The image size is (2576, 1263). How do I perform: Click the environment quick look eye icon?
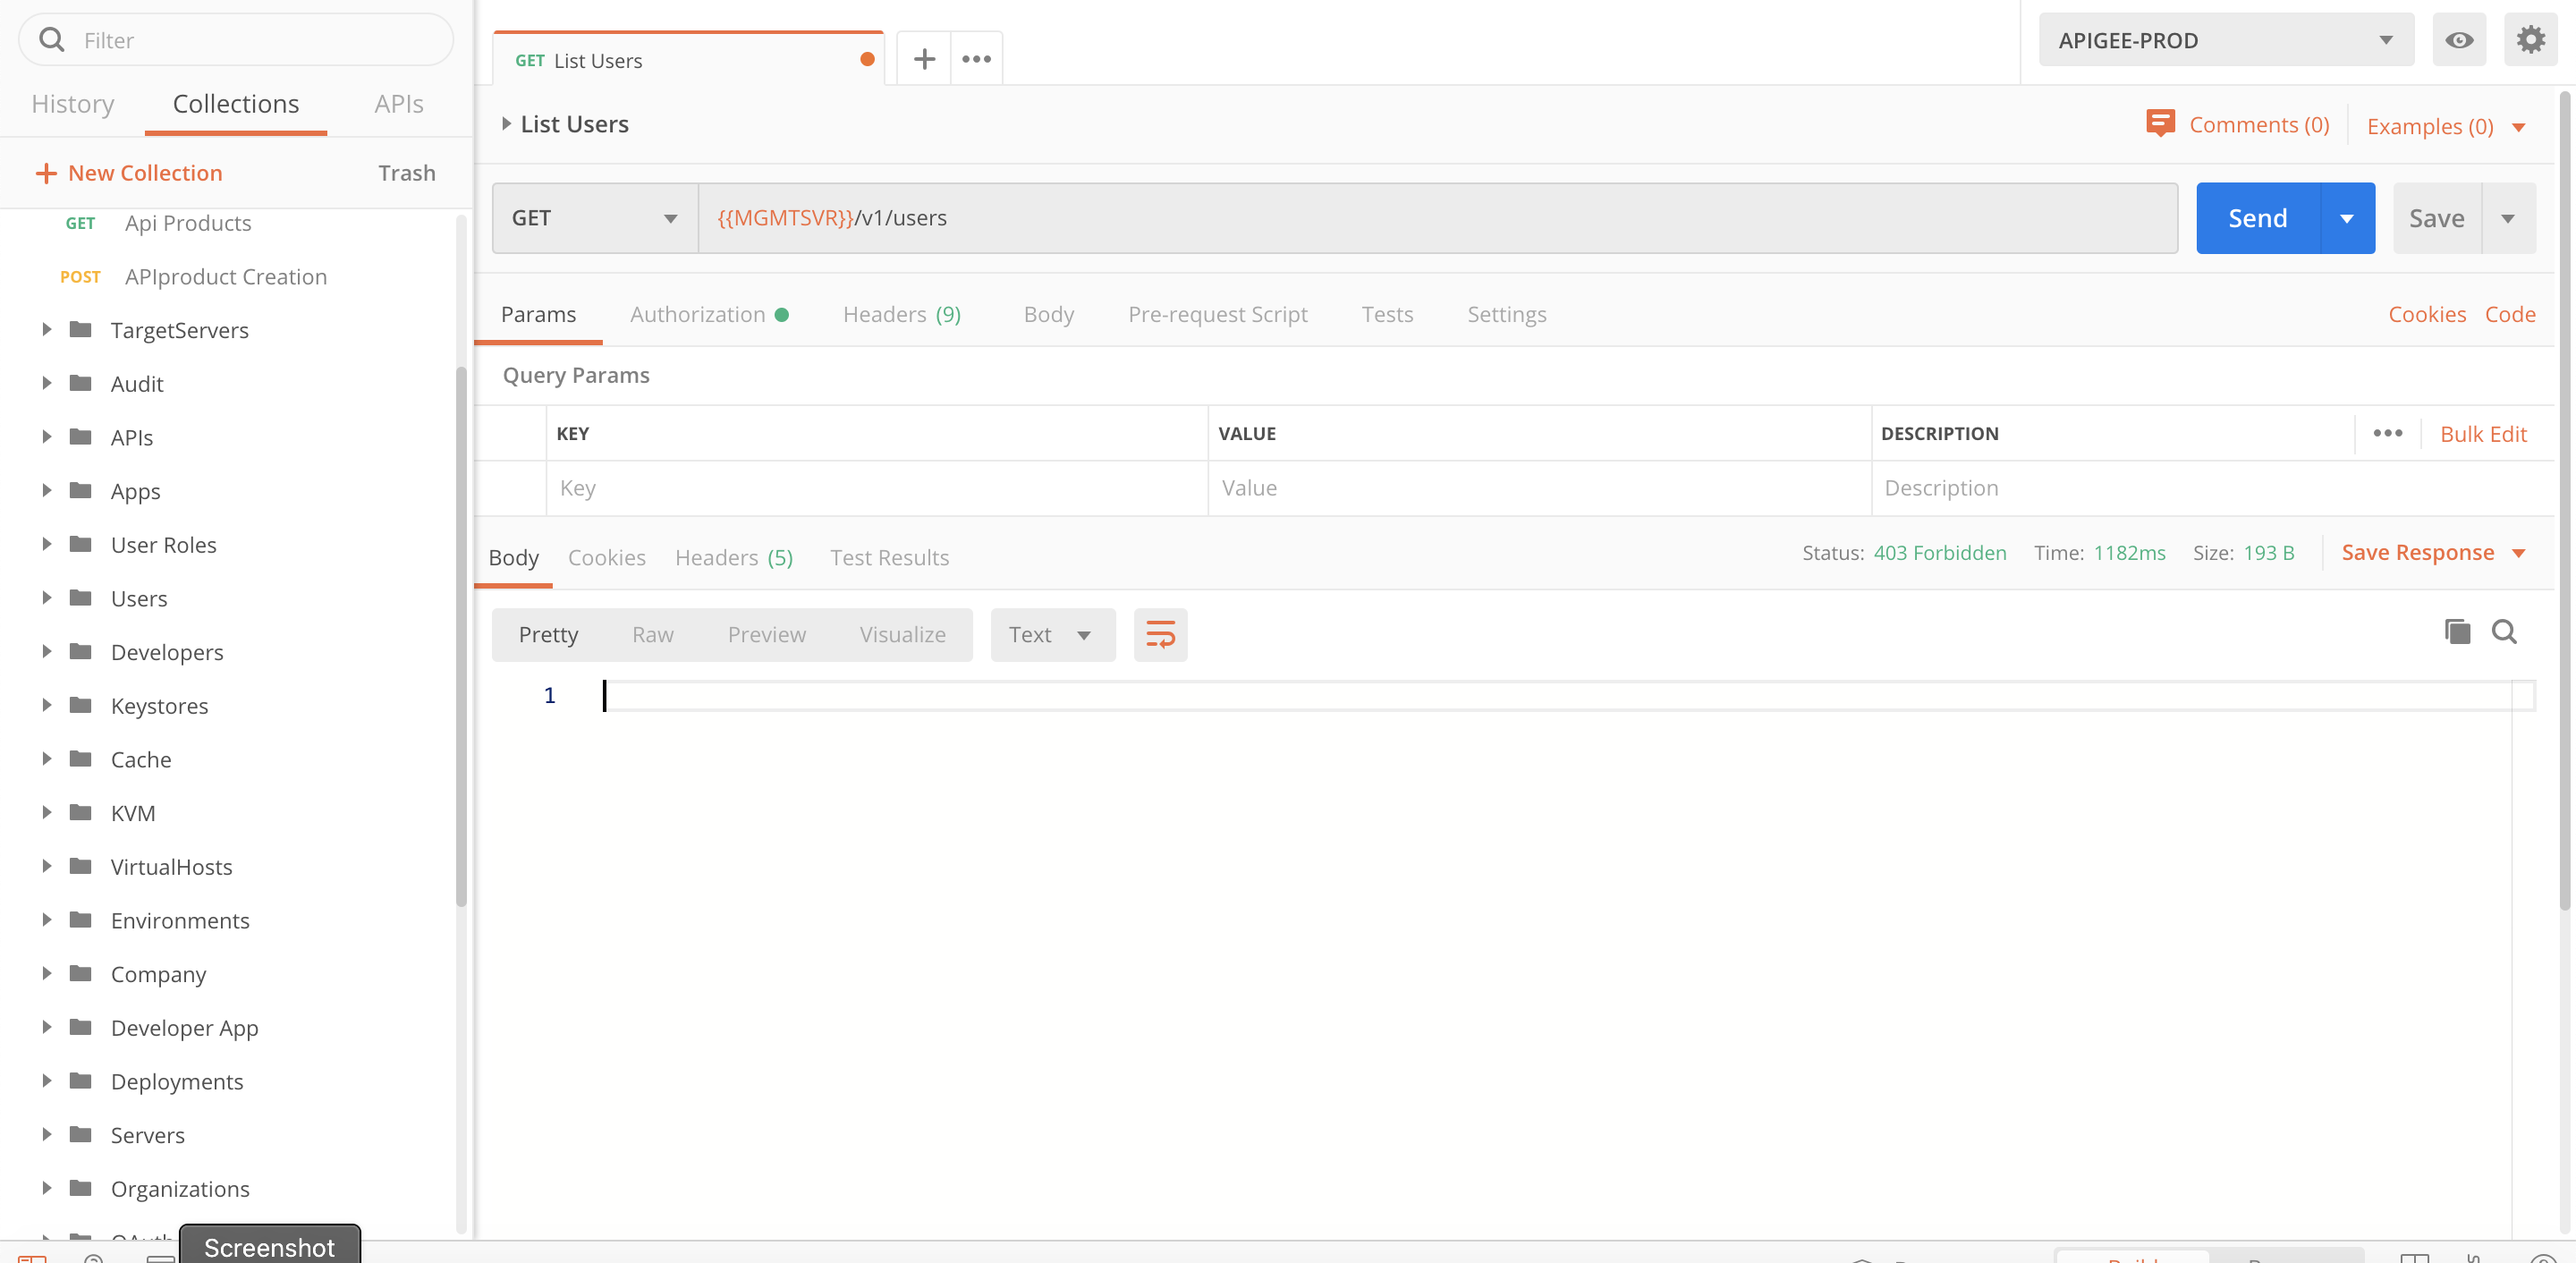2458,40
